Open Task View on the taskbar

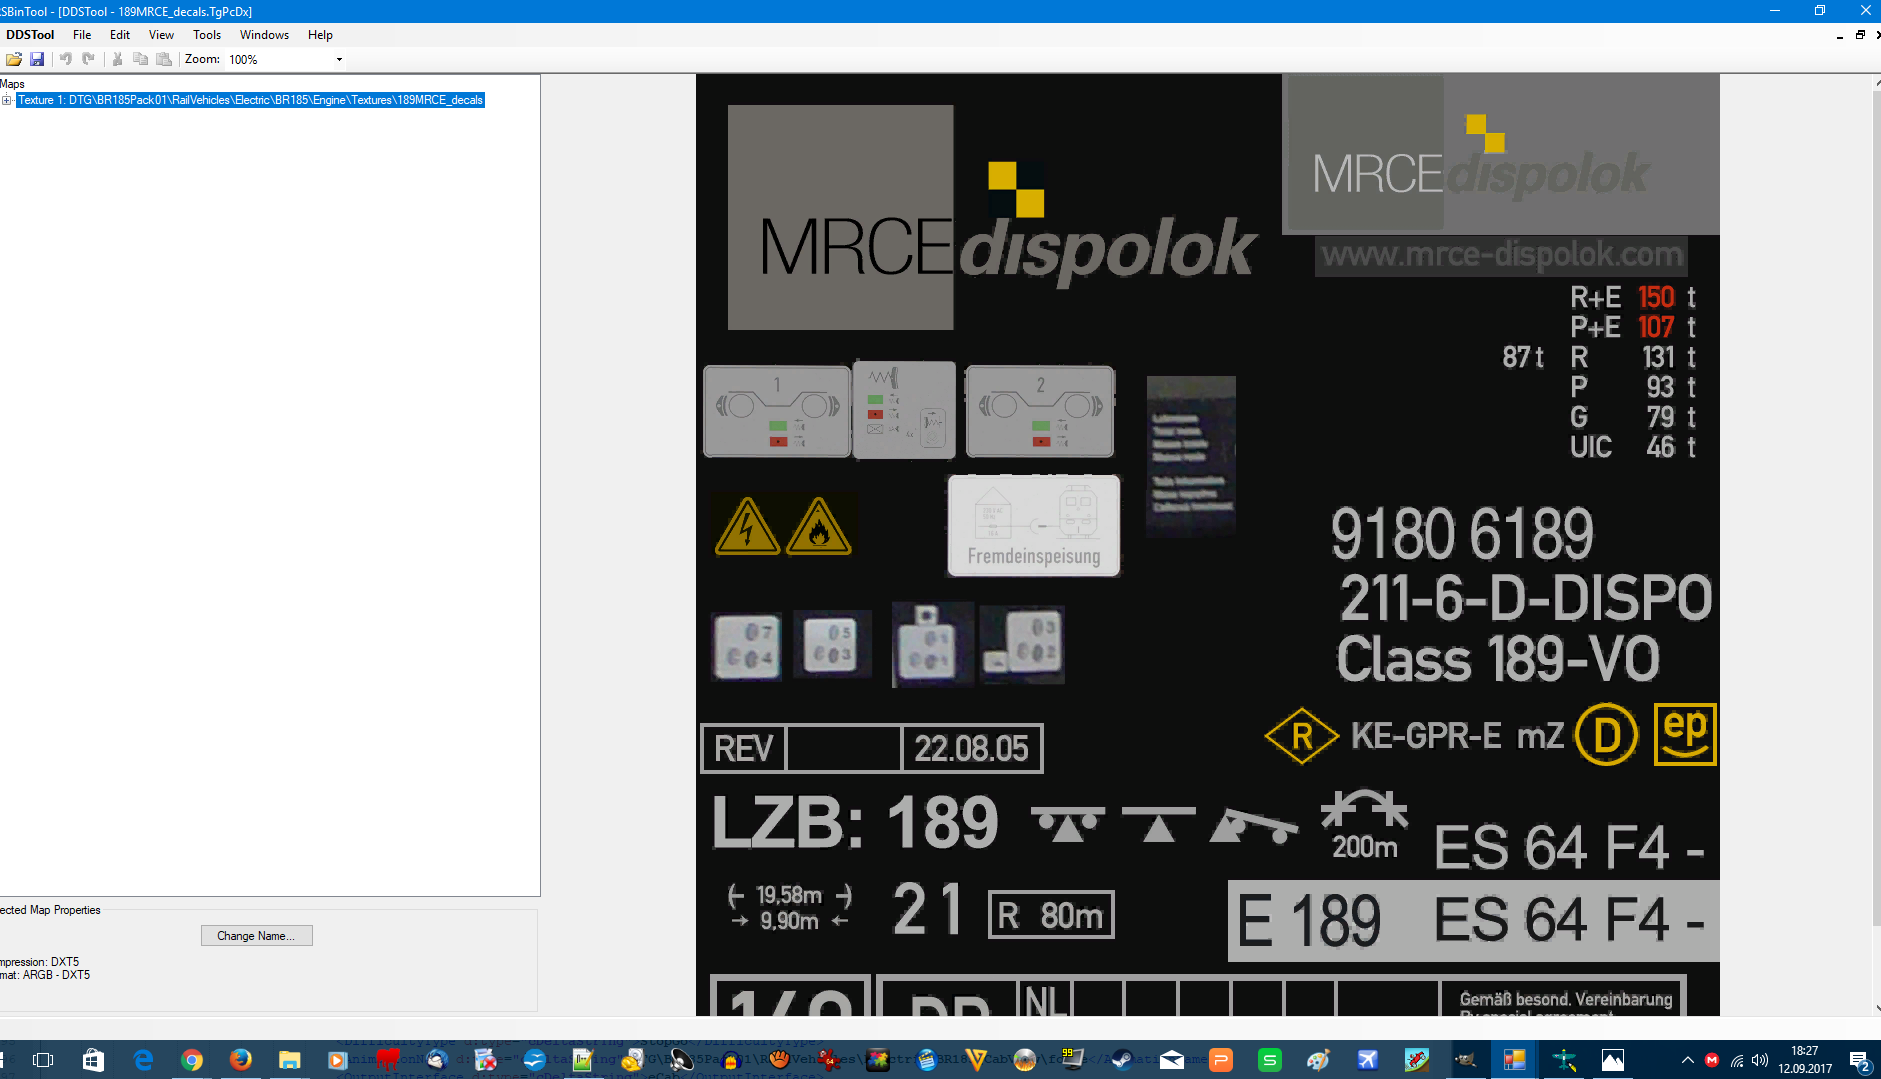pyautogui.click(x=43, y=1060)
